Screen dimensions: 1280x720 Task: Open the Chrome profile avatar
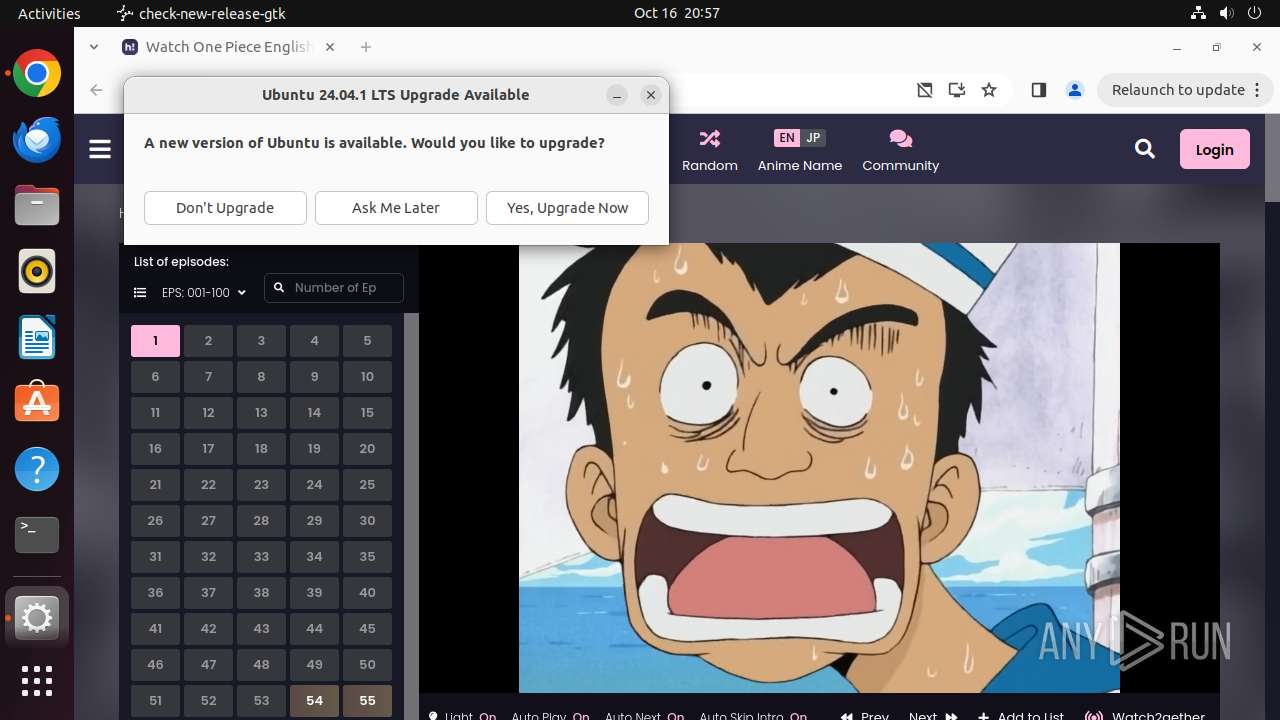1075,90
